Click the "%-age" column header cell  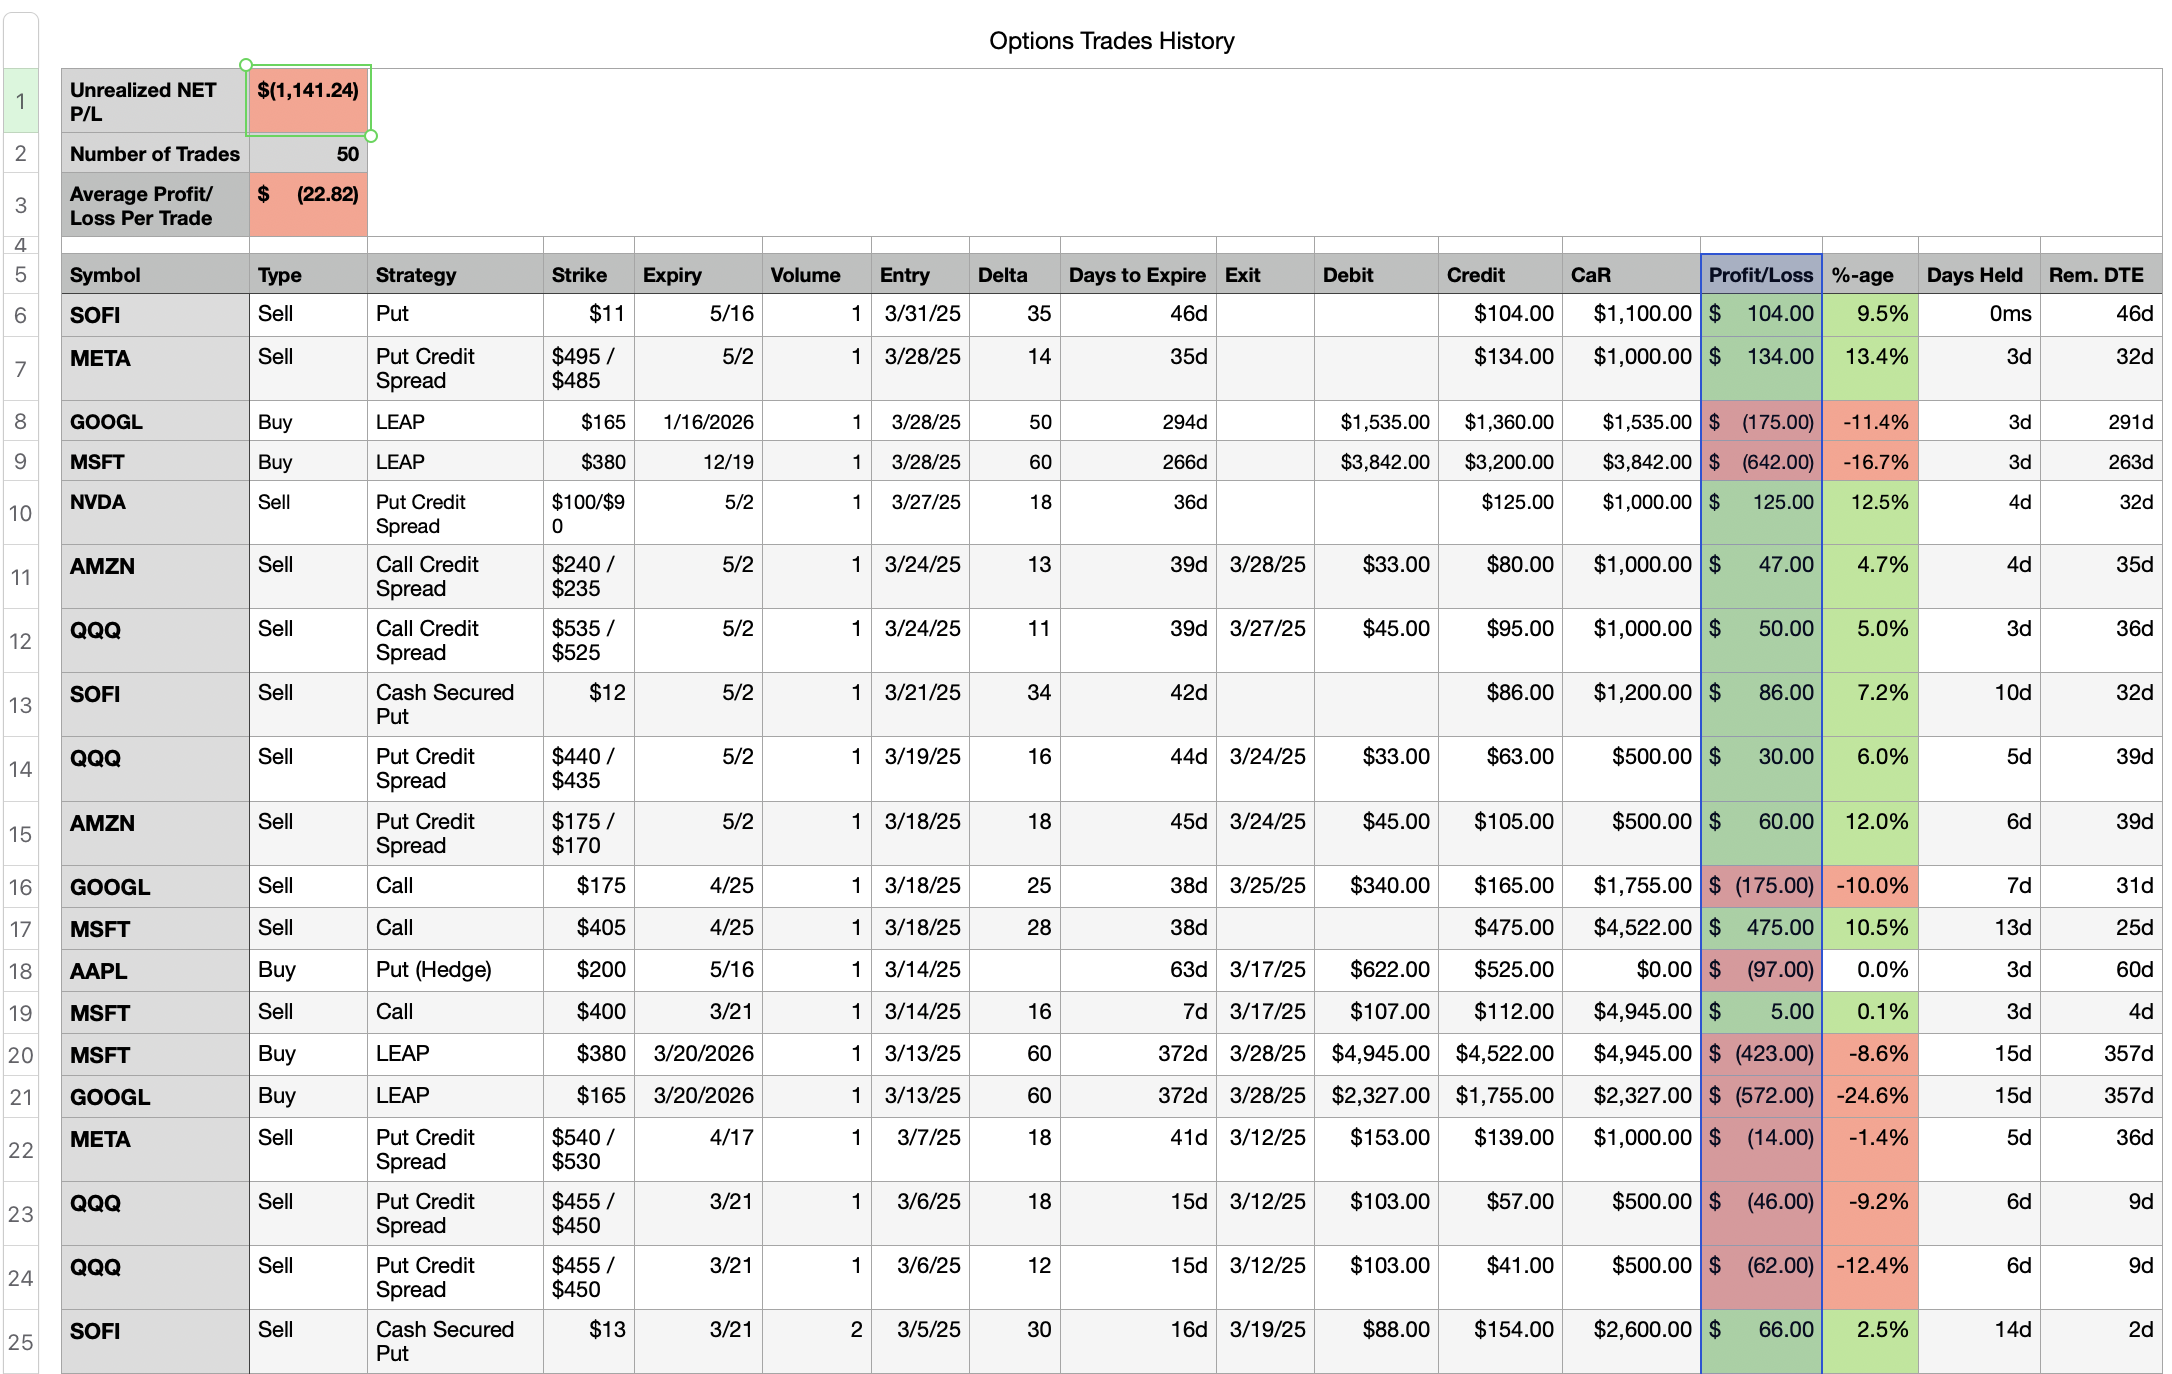click(x=1870, y=275)
